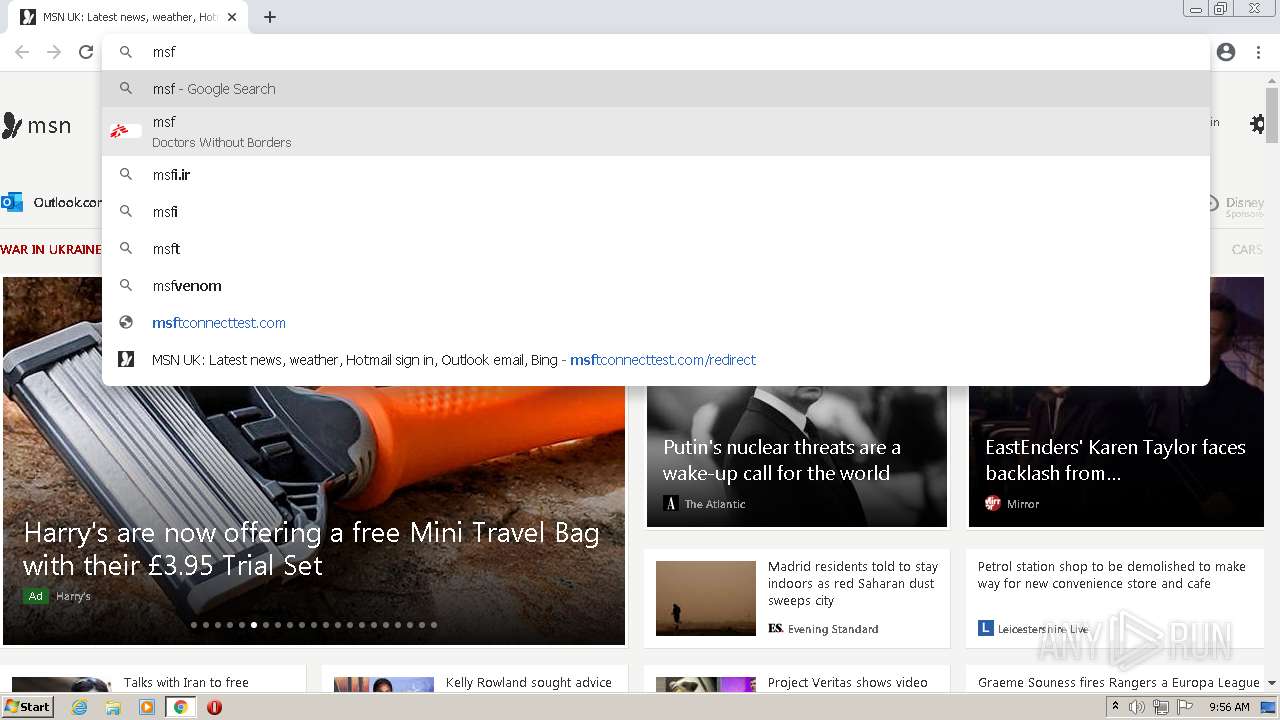Open the Project Veritas video story
Image resolution: width=1280 pixels, height=720 pixels.
click(x=848, y=683)
